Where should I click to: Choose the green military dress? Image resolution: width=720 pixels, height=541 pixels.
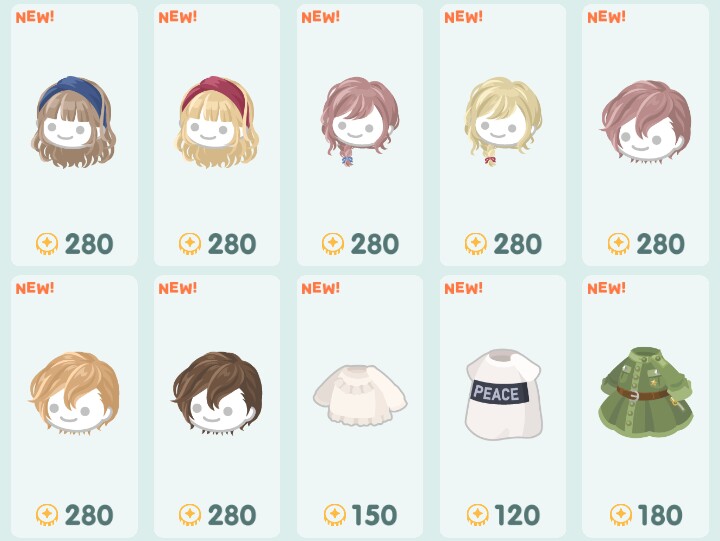pos(646,392)
